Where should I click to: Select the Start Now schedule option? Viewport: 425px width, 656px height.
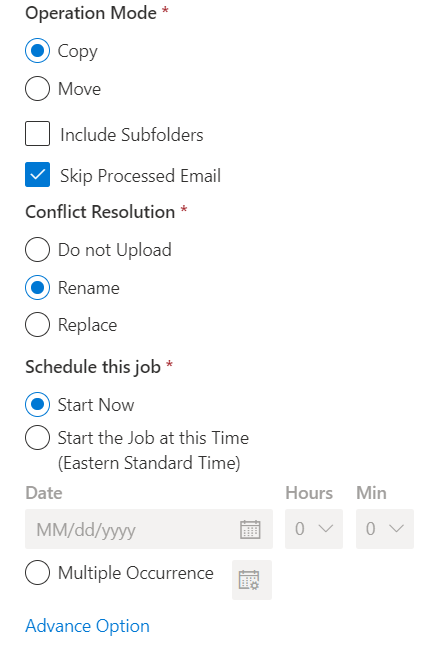tap(38, 404)
